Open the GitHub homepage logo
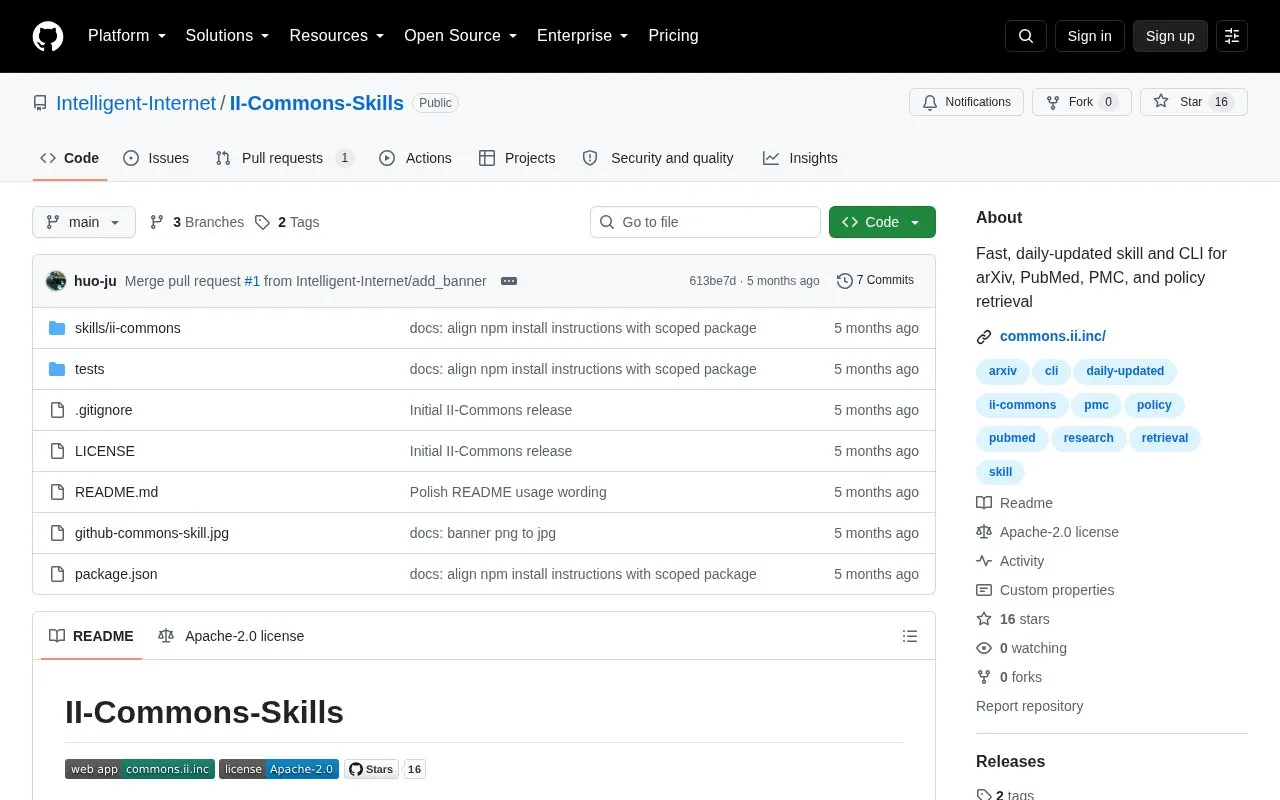Viewport: 1280px width, 800px height. [x=48, y=36]
